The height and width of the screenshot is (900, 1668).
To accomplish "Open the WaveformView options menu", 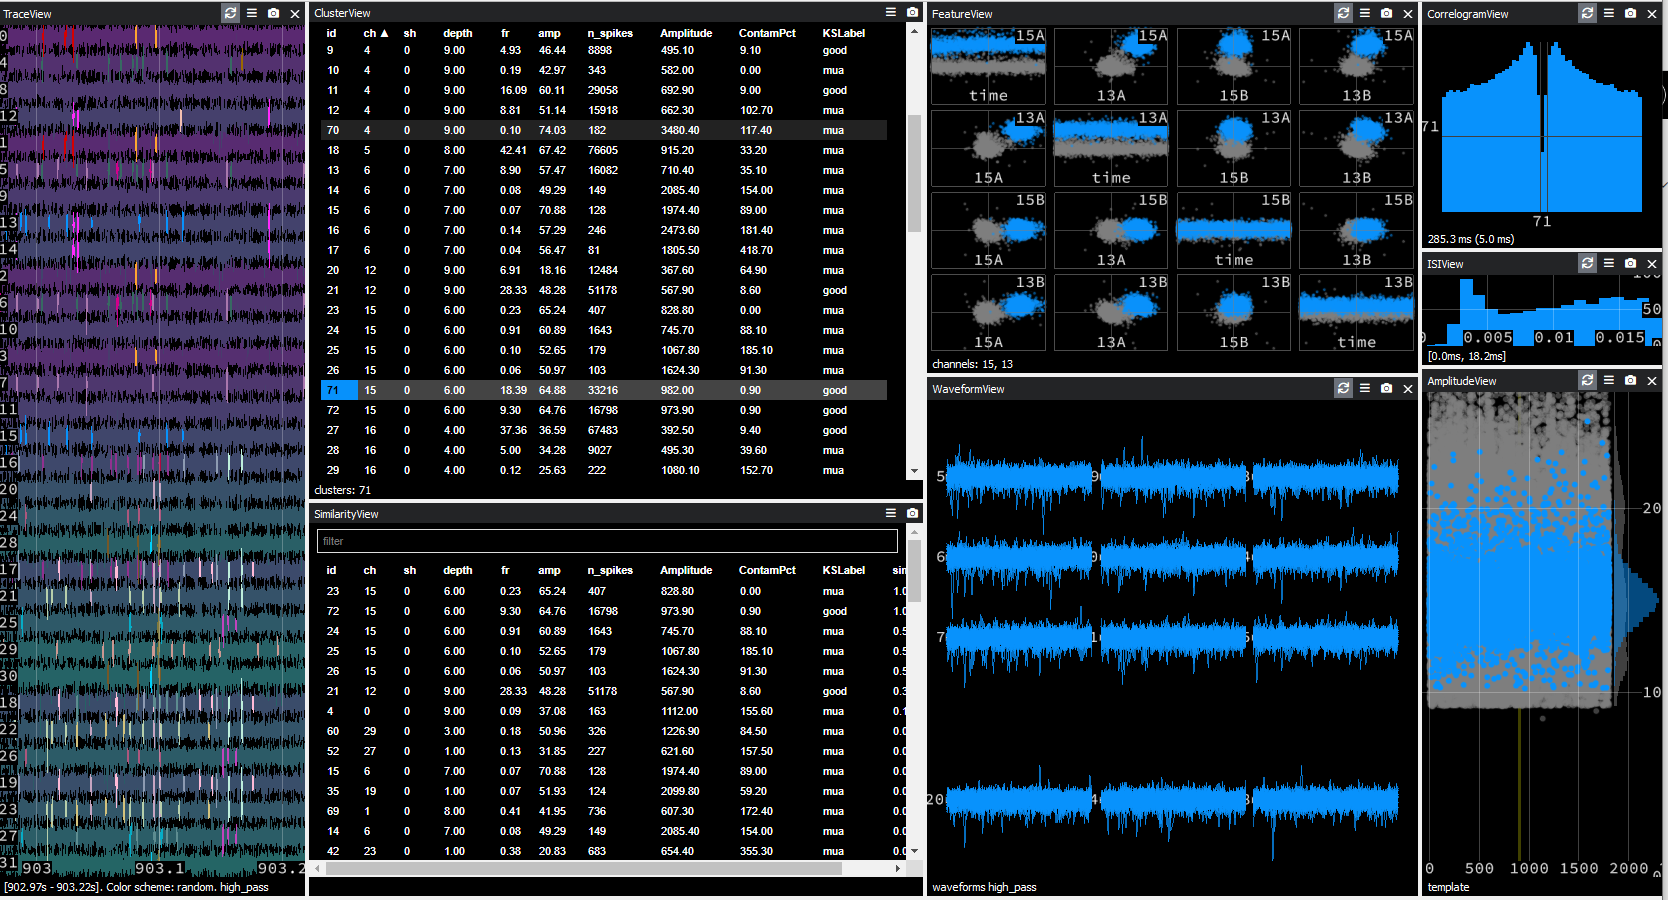I will [1364, 388].
